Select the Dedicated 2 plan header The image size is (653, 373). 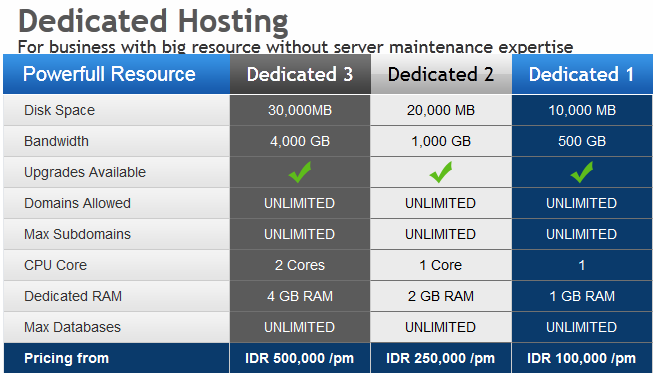(441, 75)
